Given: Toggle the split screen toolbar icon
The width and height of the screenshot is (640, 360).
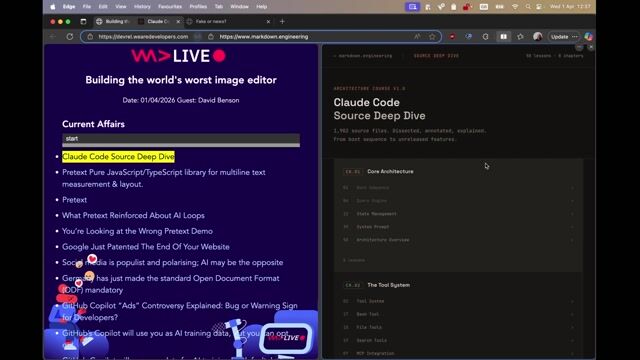Looking at the screenshot, I should pyautogui.click(x=504, y=37).
